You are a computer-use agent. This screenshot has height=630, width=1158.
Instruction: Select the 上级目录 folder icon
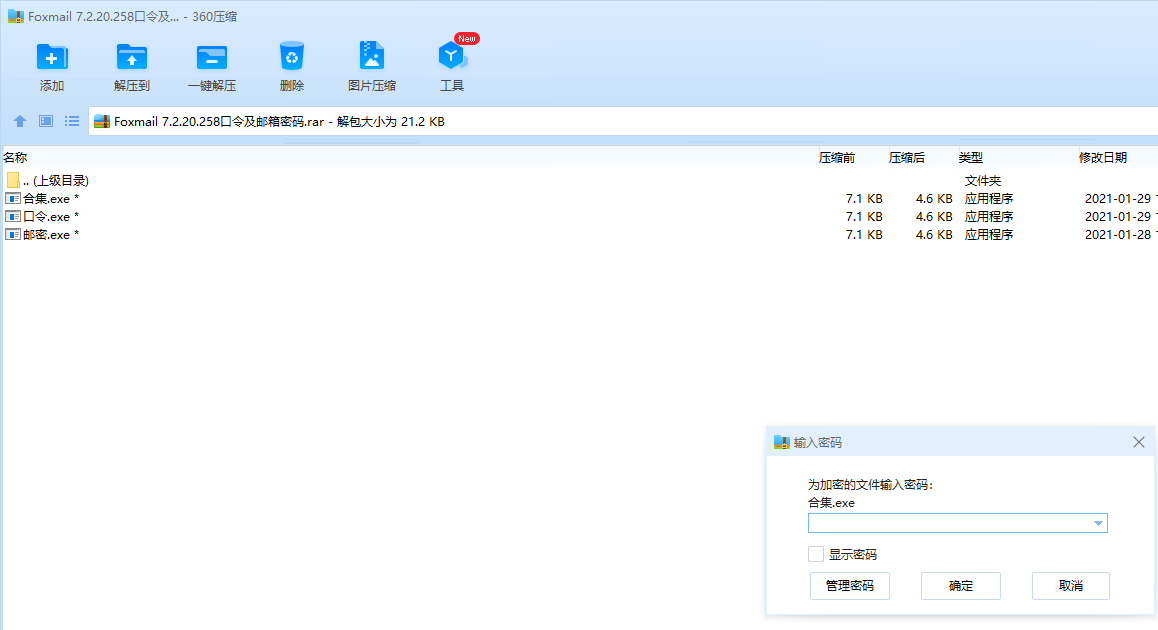13,180
